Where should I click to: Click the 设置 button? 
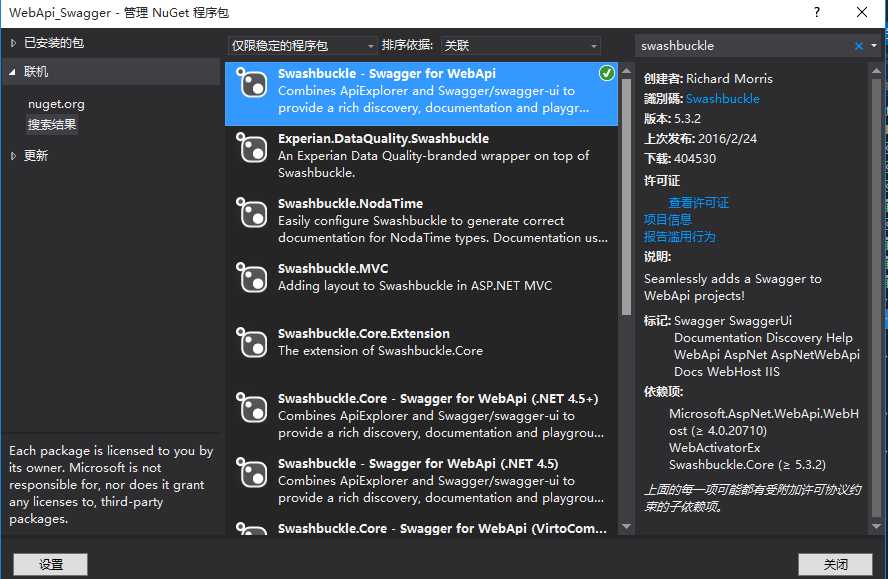tap(50, 564)
